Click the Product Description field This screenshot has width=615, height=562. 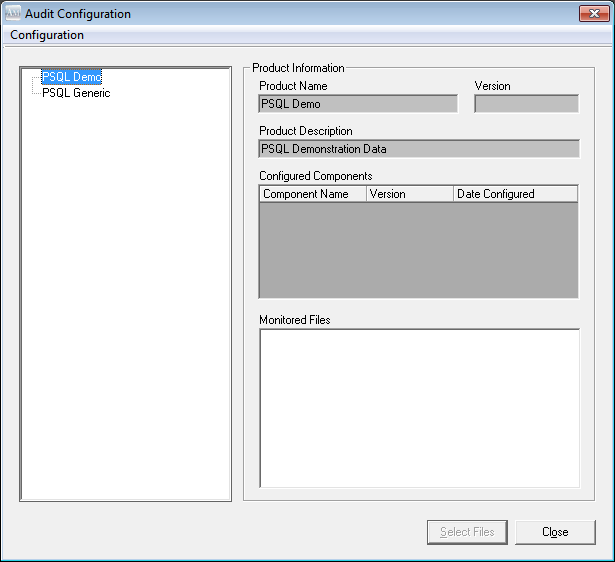point(418,149)
